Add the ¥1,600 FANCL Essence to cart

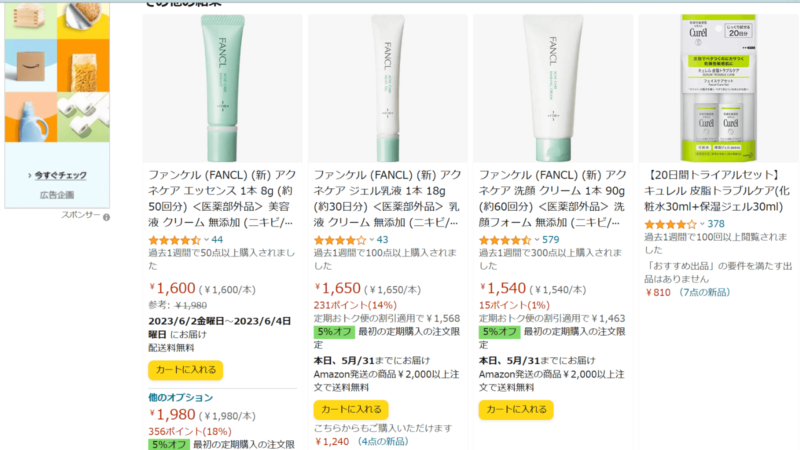coord(186,370)
